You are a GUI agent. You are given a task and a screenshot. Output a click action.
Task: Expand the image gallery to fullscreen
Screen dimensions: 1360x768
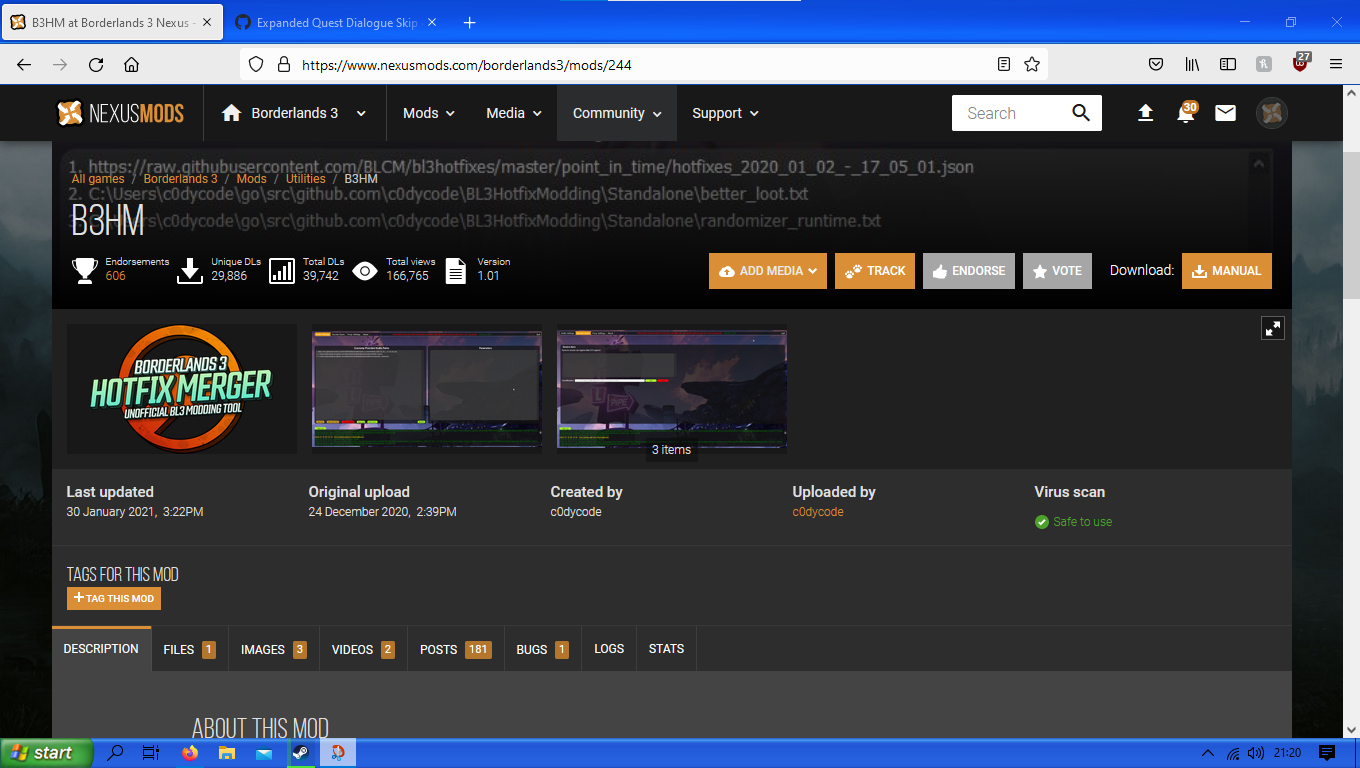click(1272, 328)
